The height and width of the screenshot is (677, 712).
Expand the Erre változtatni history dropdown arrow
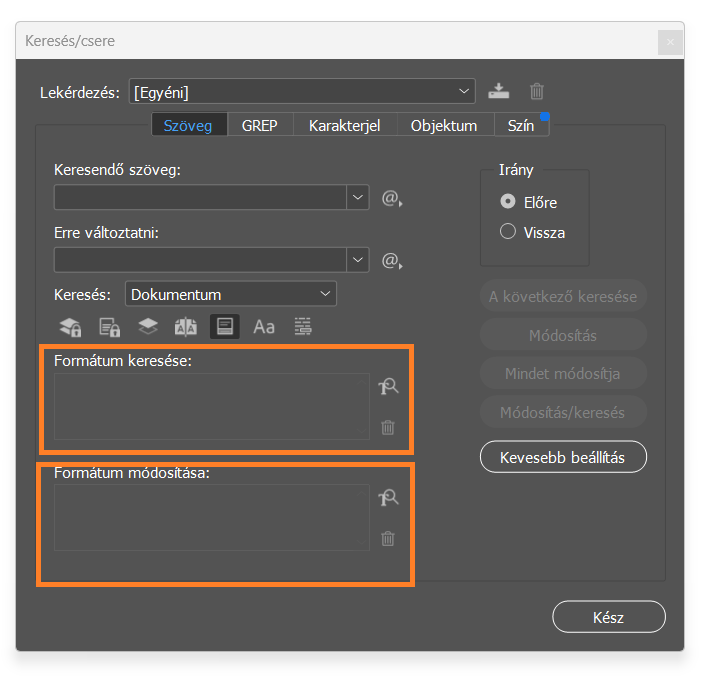click(358, 260)
